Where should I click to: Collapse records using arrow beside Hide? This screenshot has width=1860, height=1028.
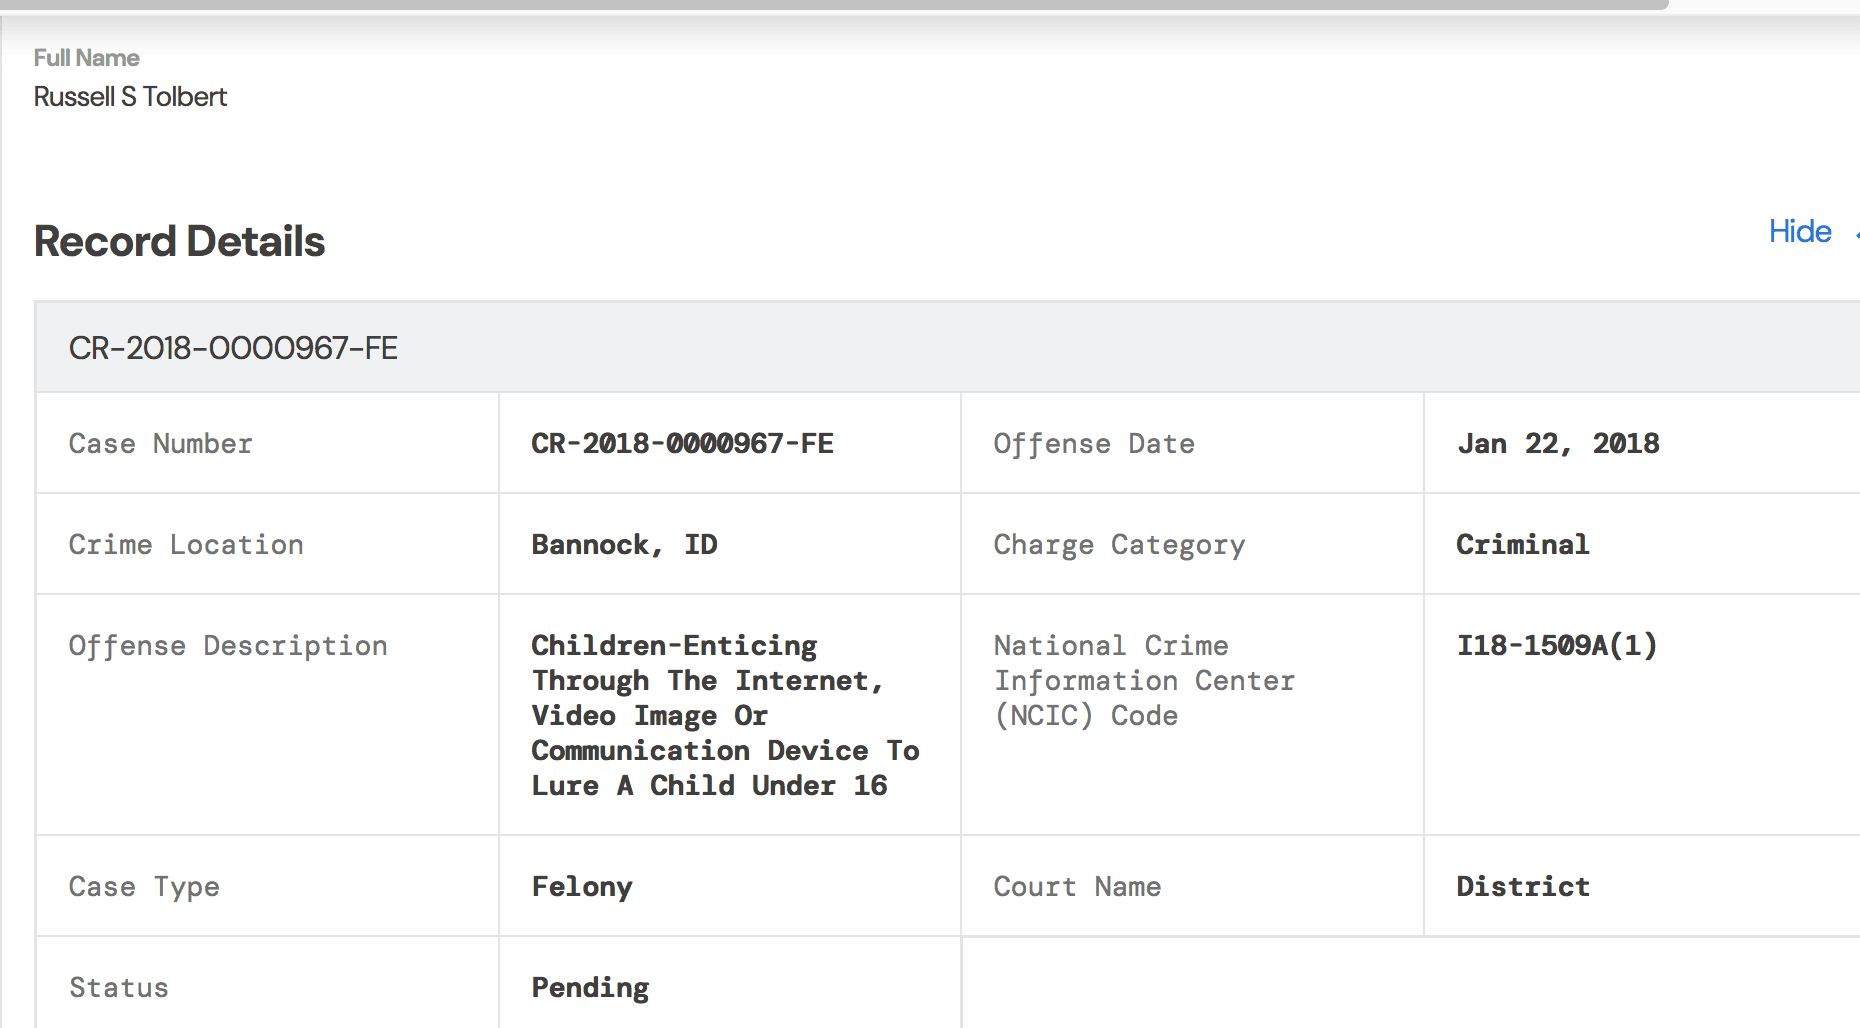coord(1855,234)
